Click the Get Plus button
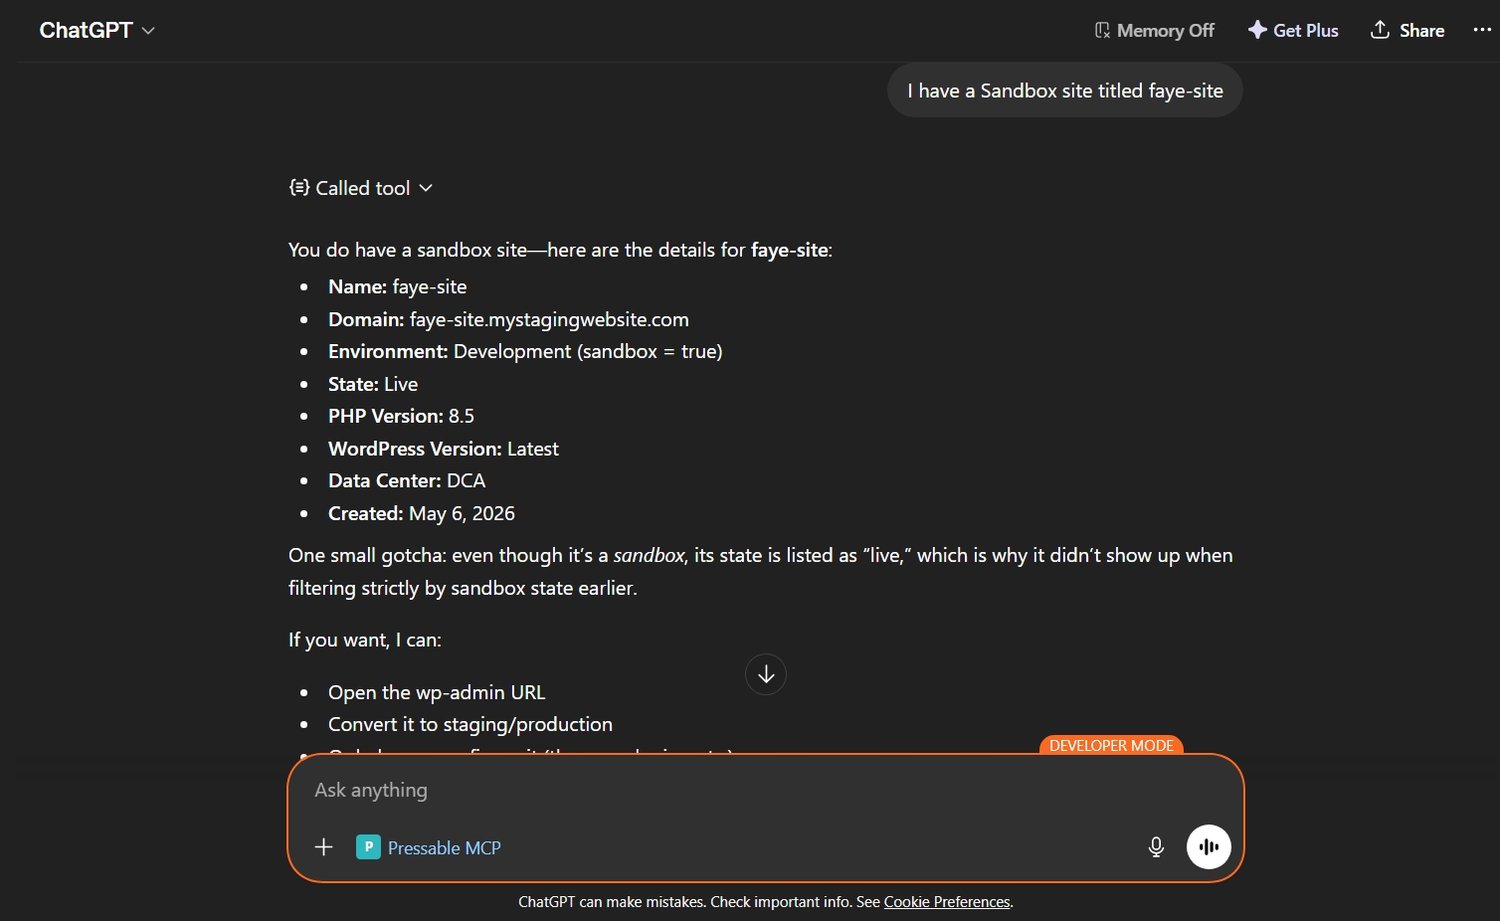This screenshot has height=921, width=1500. click(1293, 30)
